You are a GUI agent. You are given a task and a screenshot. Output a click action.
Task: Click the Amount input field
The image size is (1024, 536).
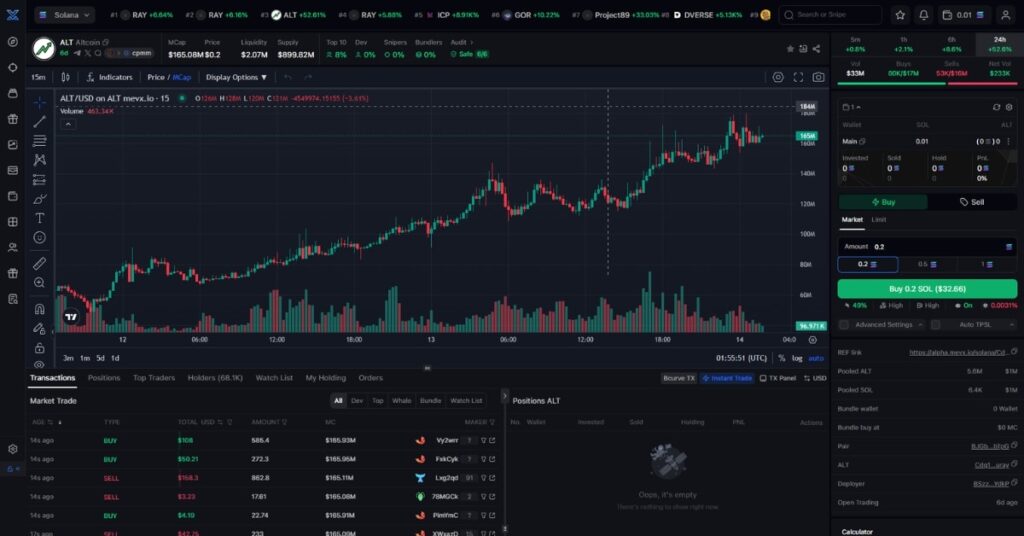pos(927,247)
